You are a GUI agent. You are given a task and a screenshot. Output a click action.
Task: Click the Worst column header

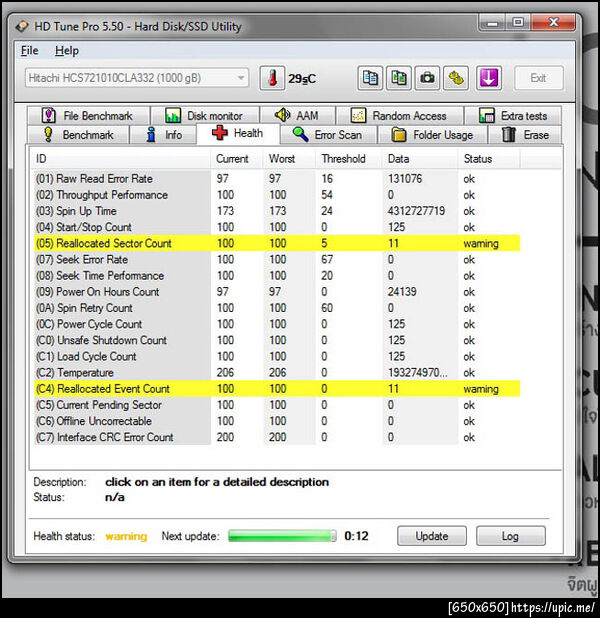pyautogui.click(x=289, y=159)
